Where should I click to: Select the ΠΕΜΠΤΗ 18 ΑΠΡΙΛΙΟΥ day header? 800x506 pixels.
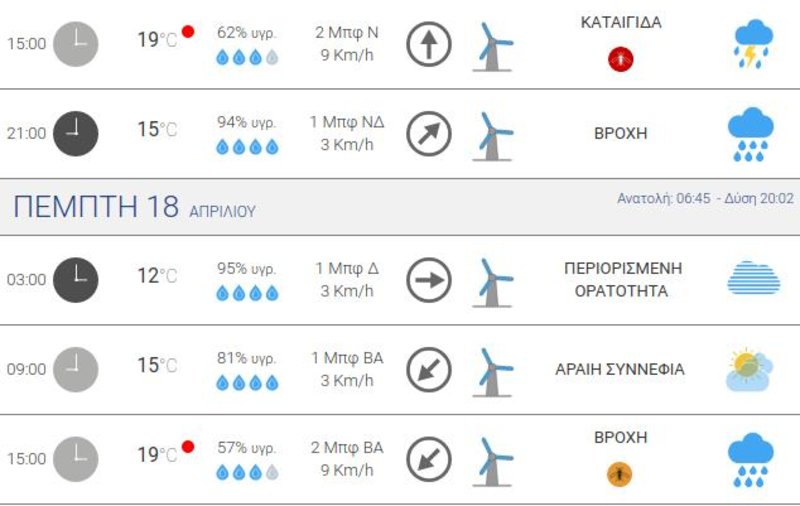coord(134,207)
